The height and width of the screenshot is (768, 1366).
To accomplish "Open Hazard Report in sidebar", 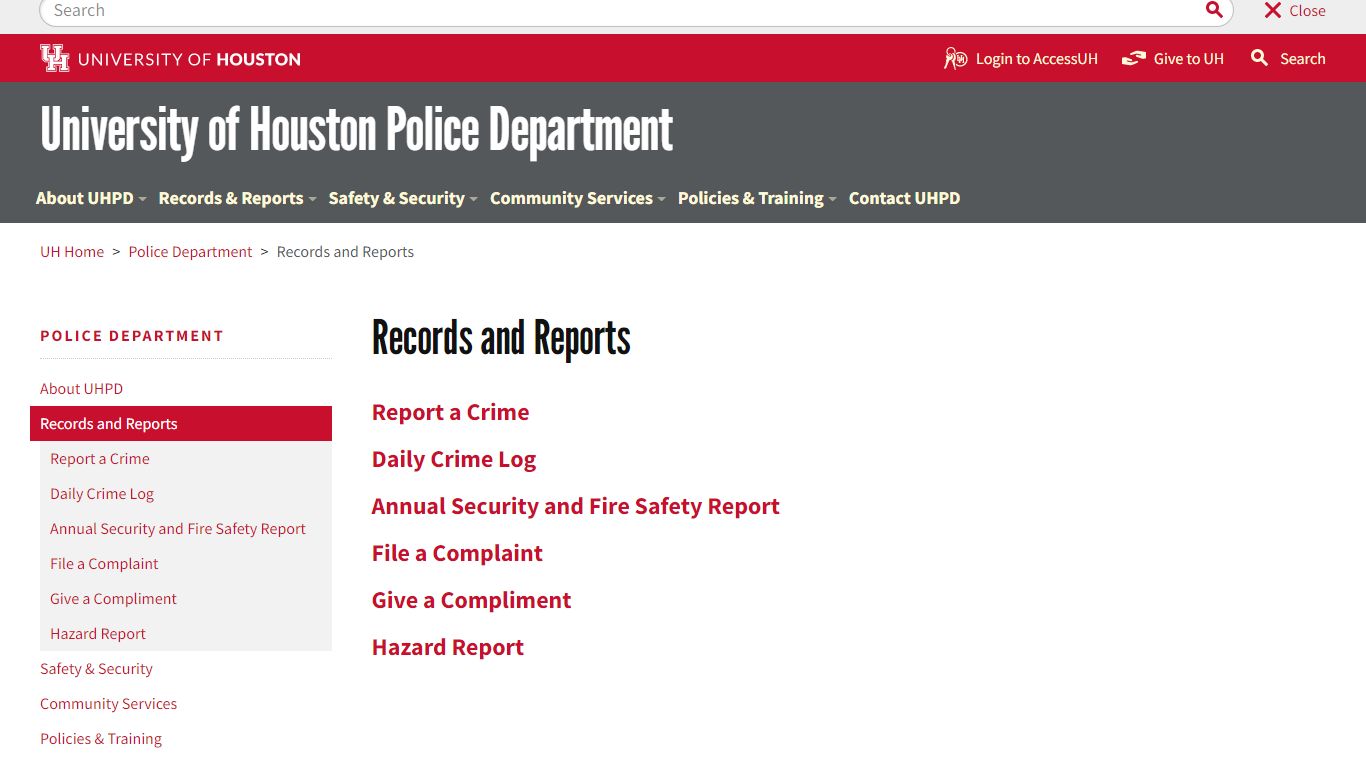I will [x=98, y=634].
